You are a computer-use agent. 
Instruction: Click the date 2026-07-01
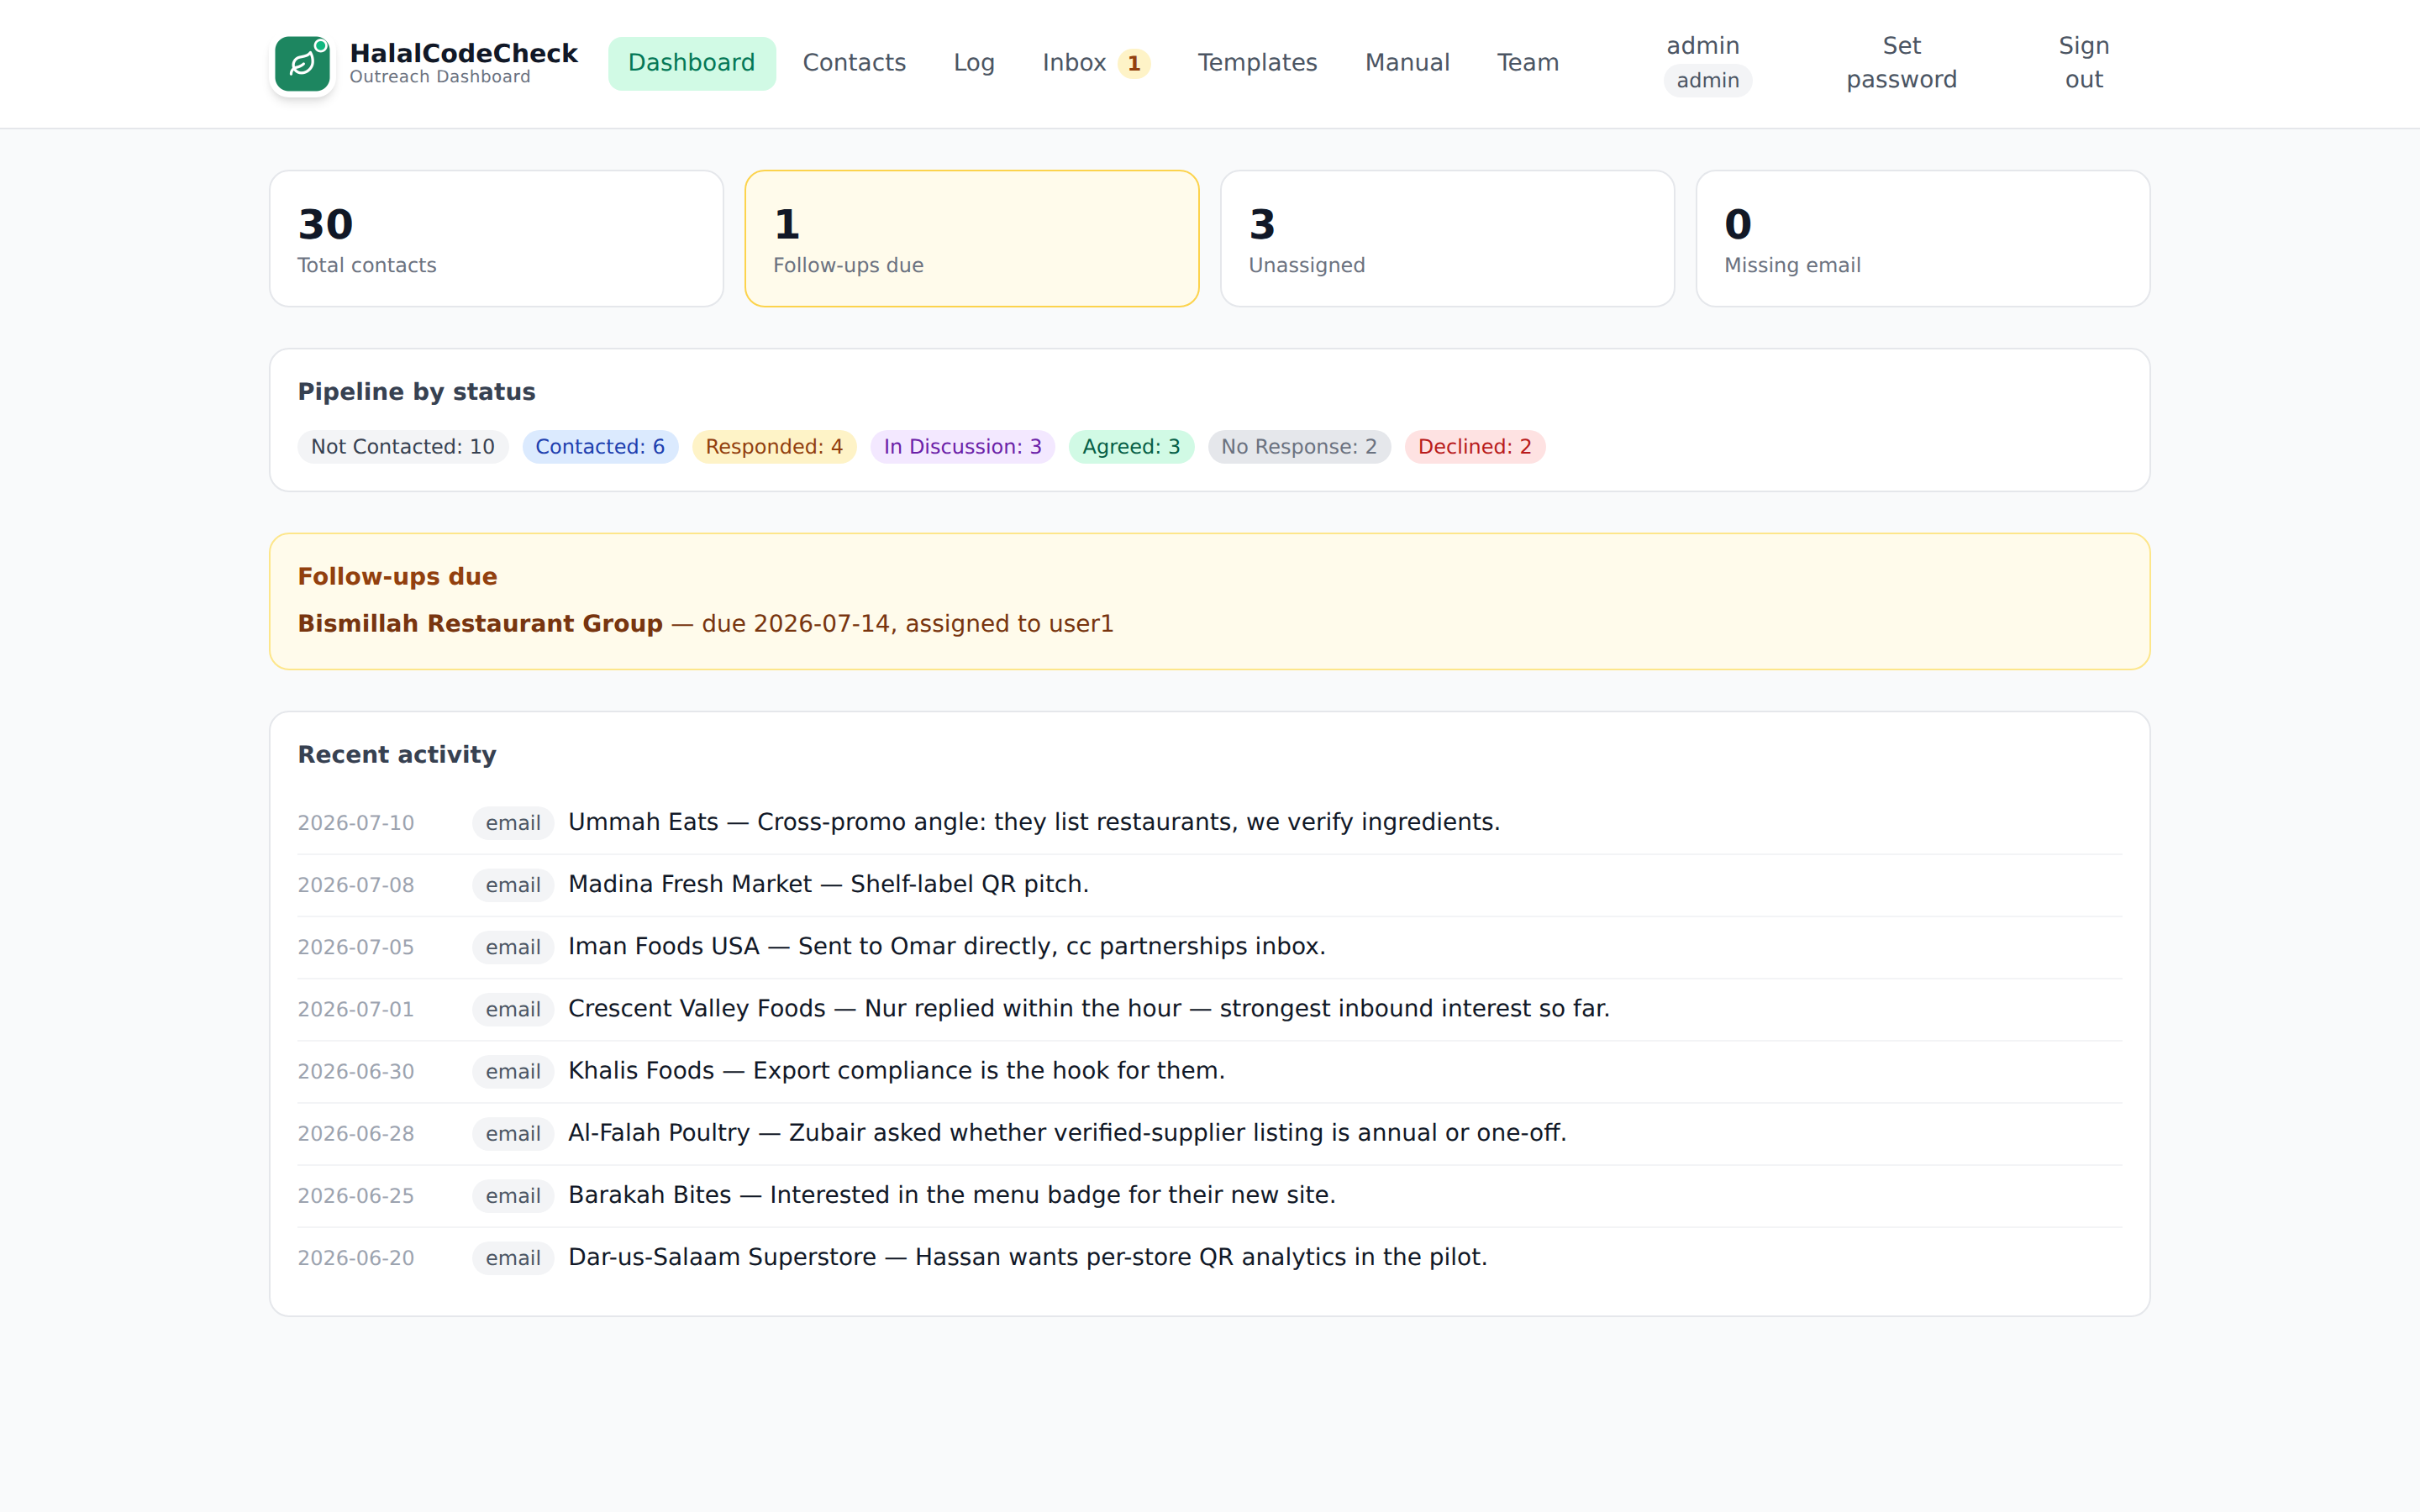coord(356,1009)
